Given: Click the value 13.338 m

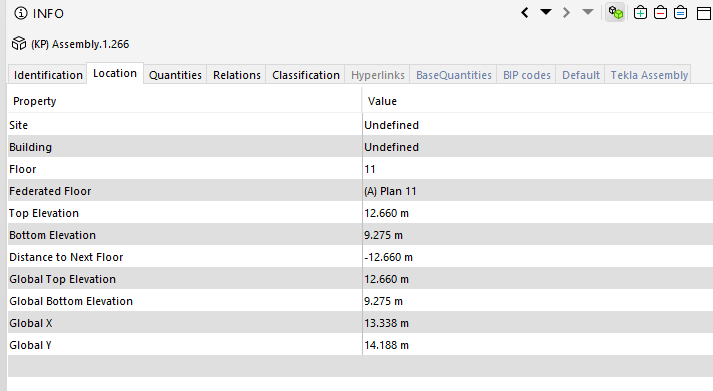Looking at the screenshot, I should 387,323.
